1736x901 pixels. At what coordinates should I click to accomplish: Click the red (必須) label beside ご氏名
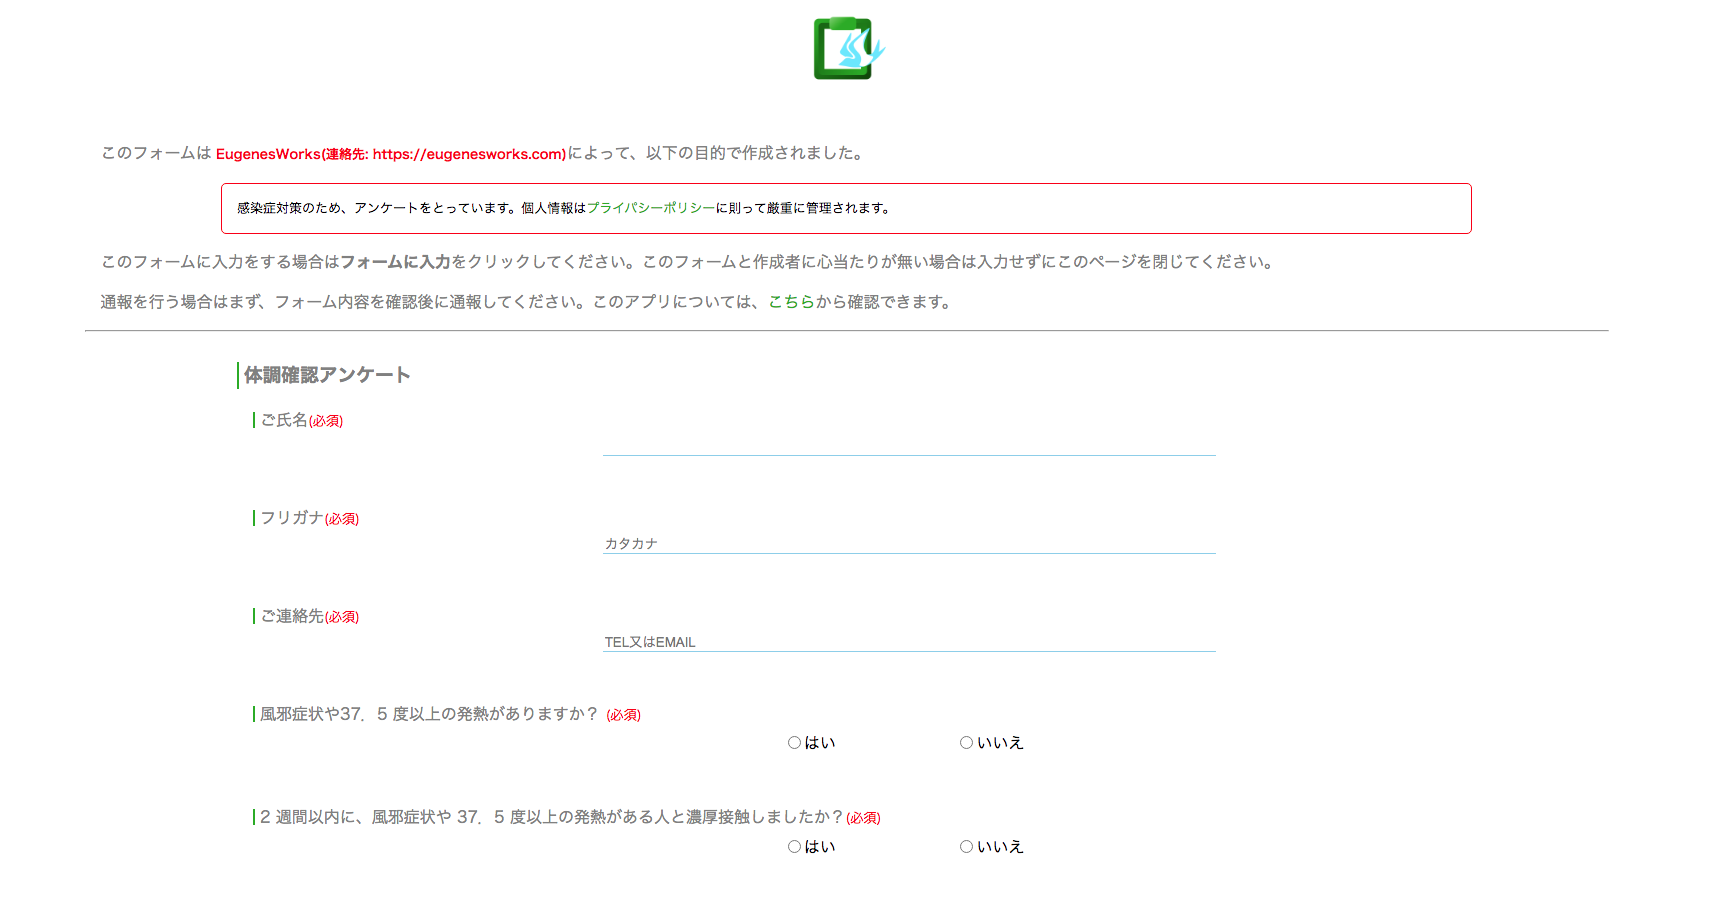(x=325, y=421)
